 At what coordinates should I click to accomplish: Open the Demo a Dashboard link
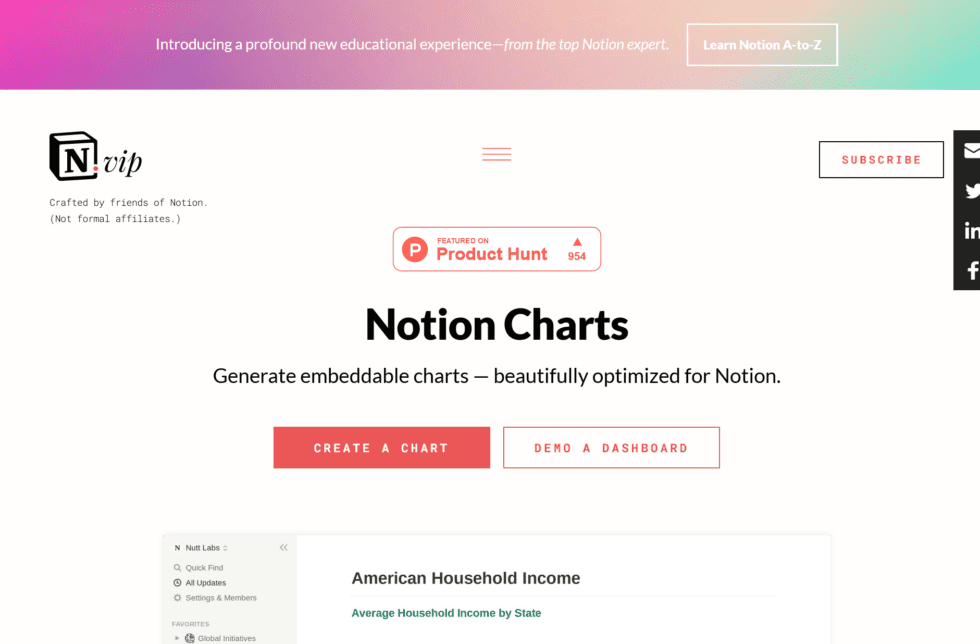[611, 447]
